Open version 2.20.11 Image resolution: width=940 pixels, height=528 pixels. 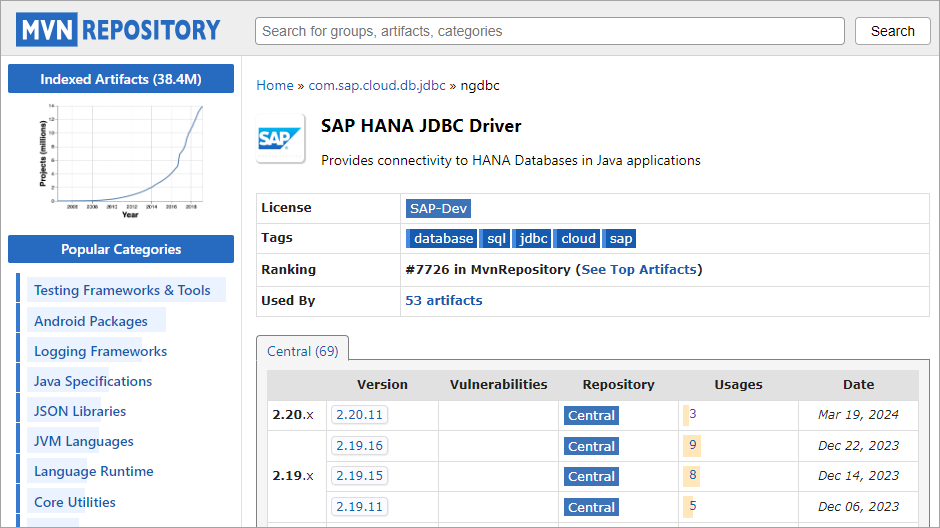point(359,415)
